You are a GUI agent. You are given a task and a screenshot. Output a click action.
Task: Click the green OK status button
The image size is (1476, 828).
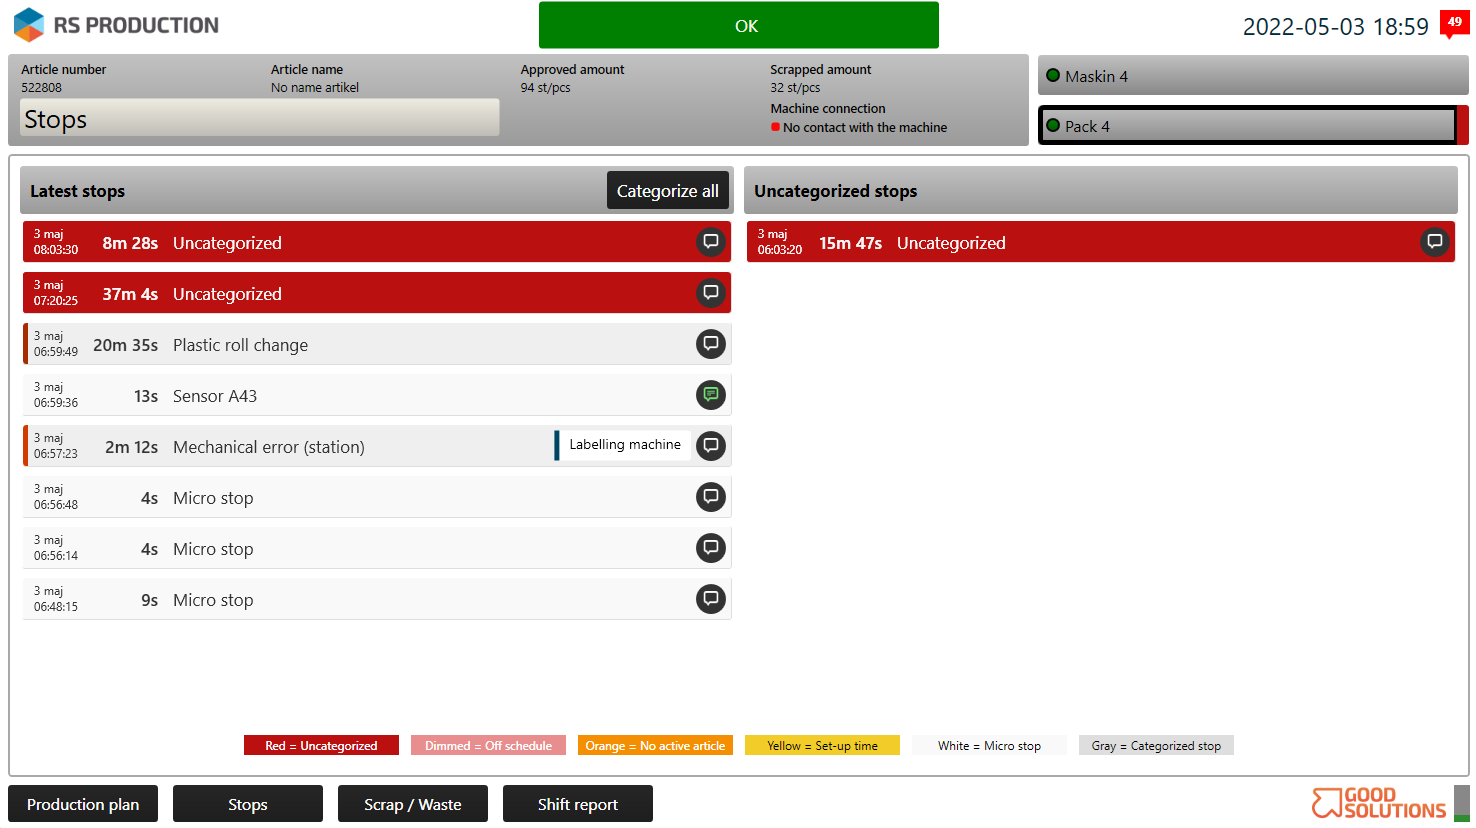738,25
